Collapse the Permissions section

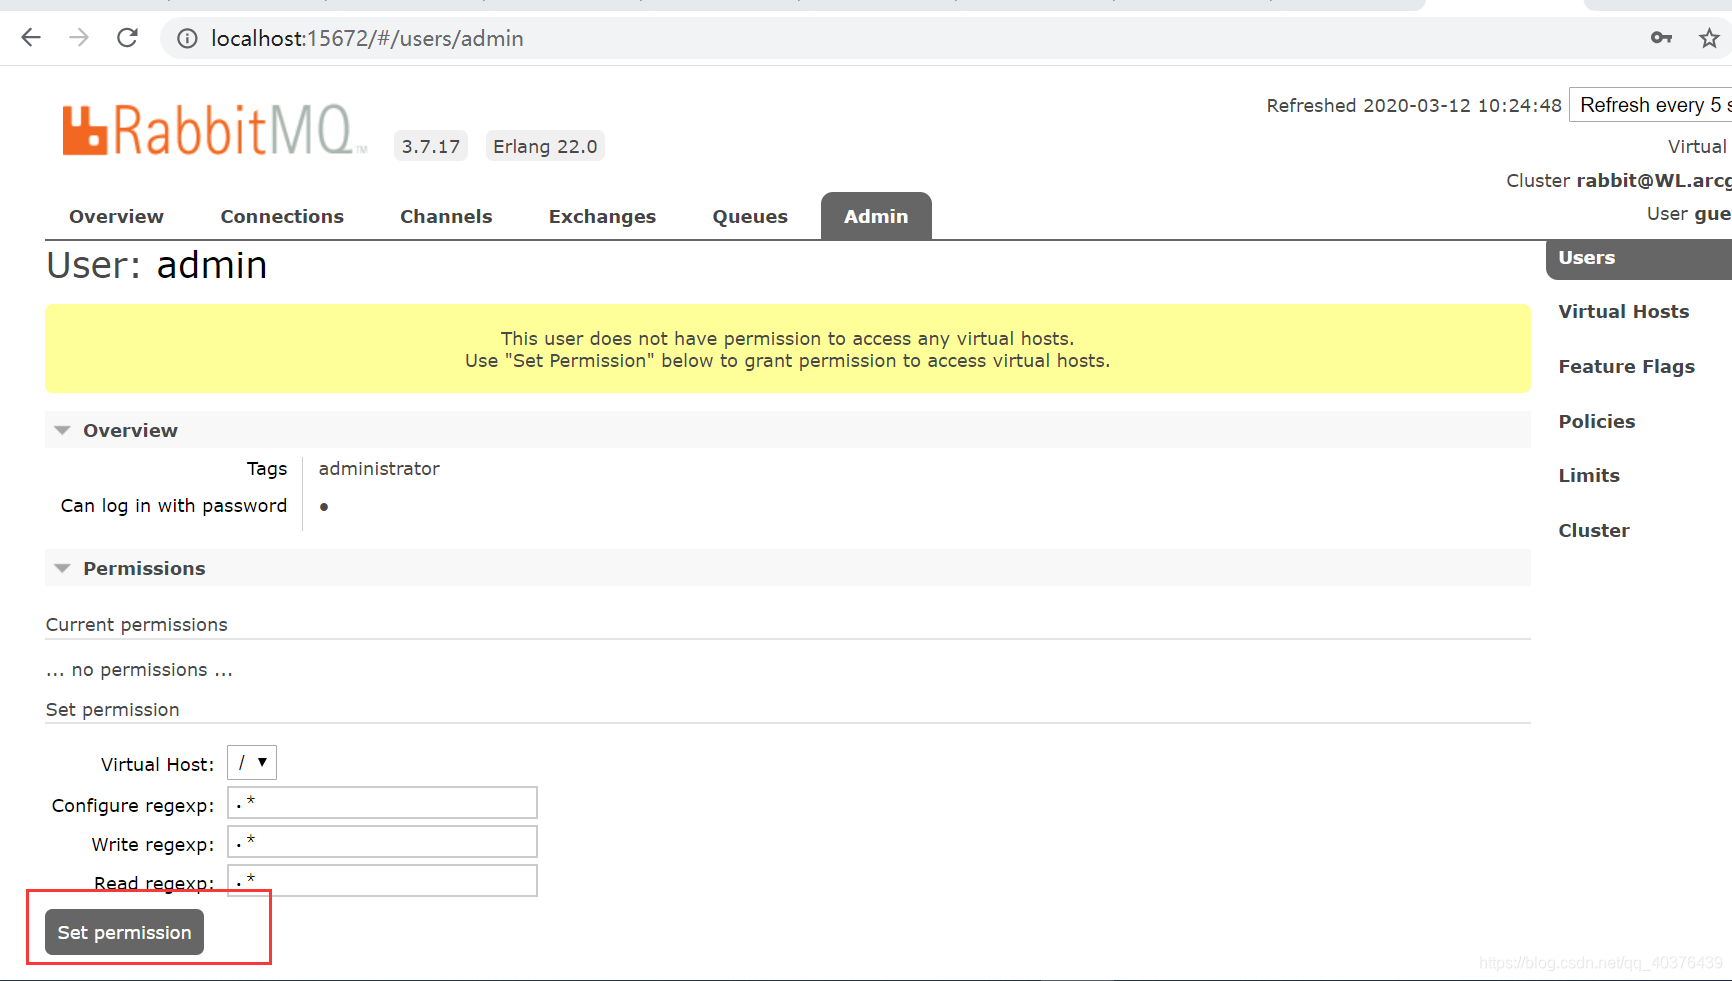pos(787,568)
